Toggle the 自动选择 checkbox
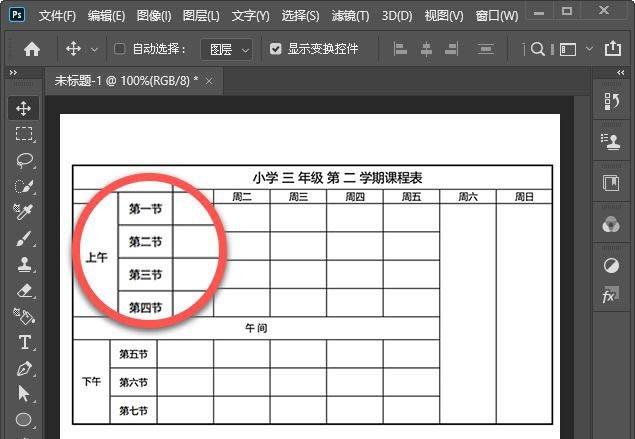635x439 pixels. click(120, 49)
